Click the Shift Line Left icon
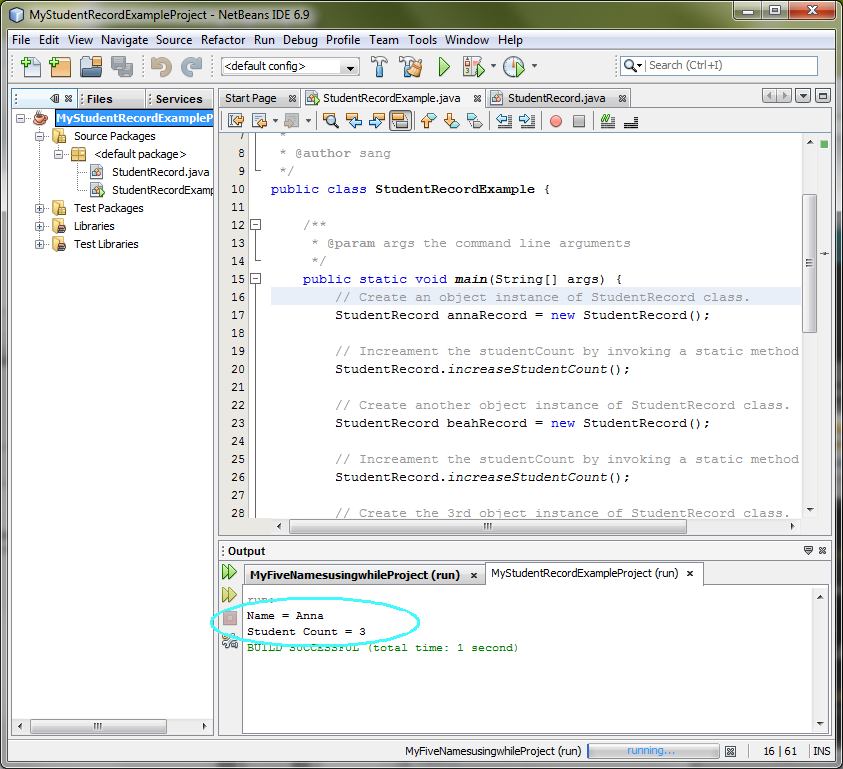Screen dimensions: 843x769 click(x=504, y=121)
